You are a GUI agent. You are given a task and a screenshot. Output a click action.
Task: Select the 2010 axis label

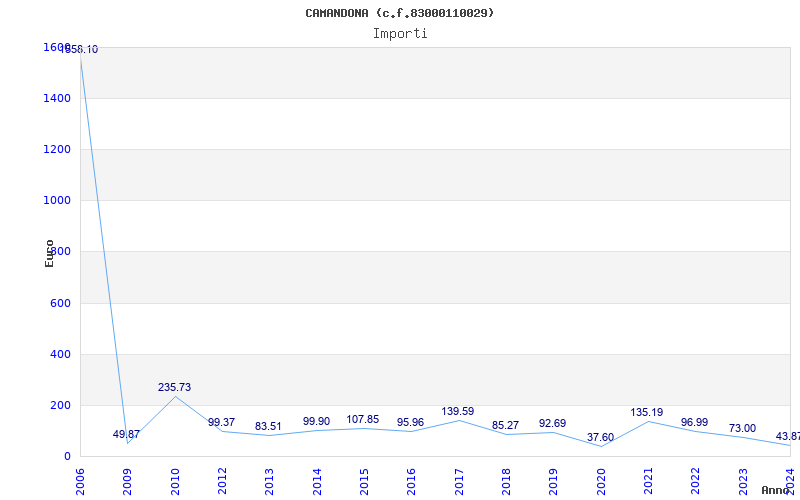point(175,482)
